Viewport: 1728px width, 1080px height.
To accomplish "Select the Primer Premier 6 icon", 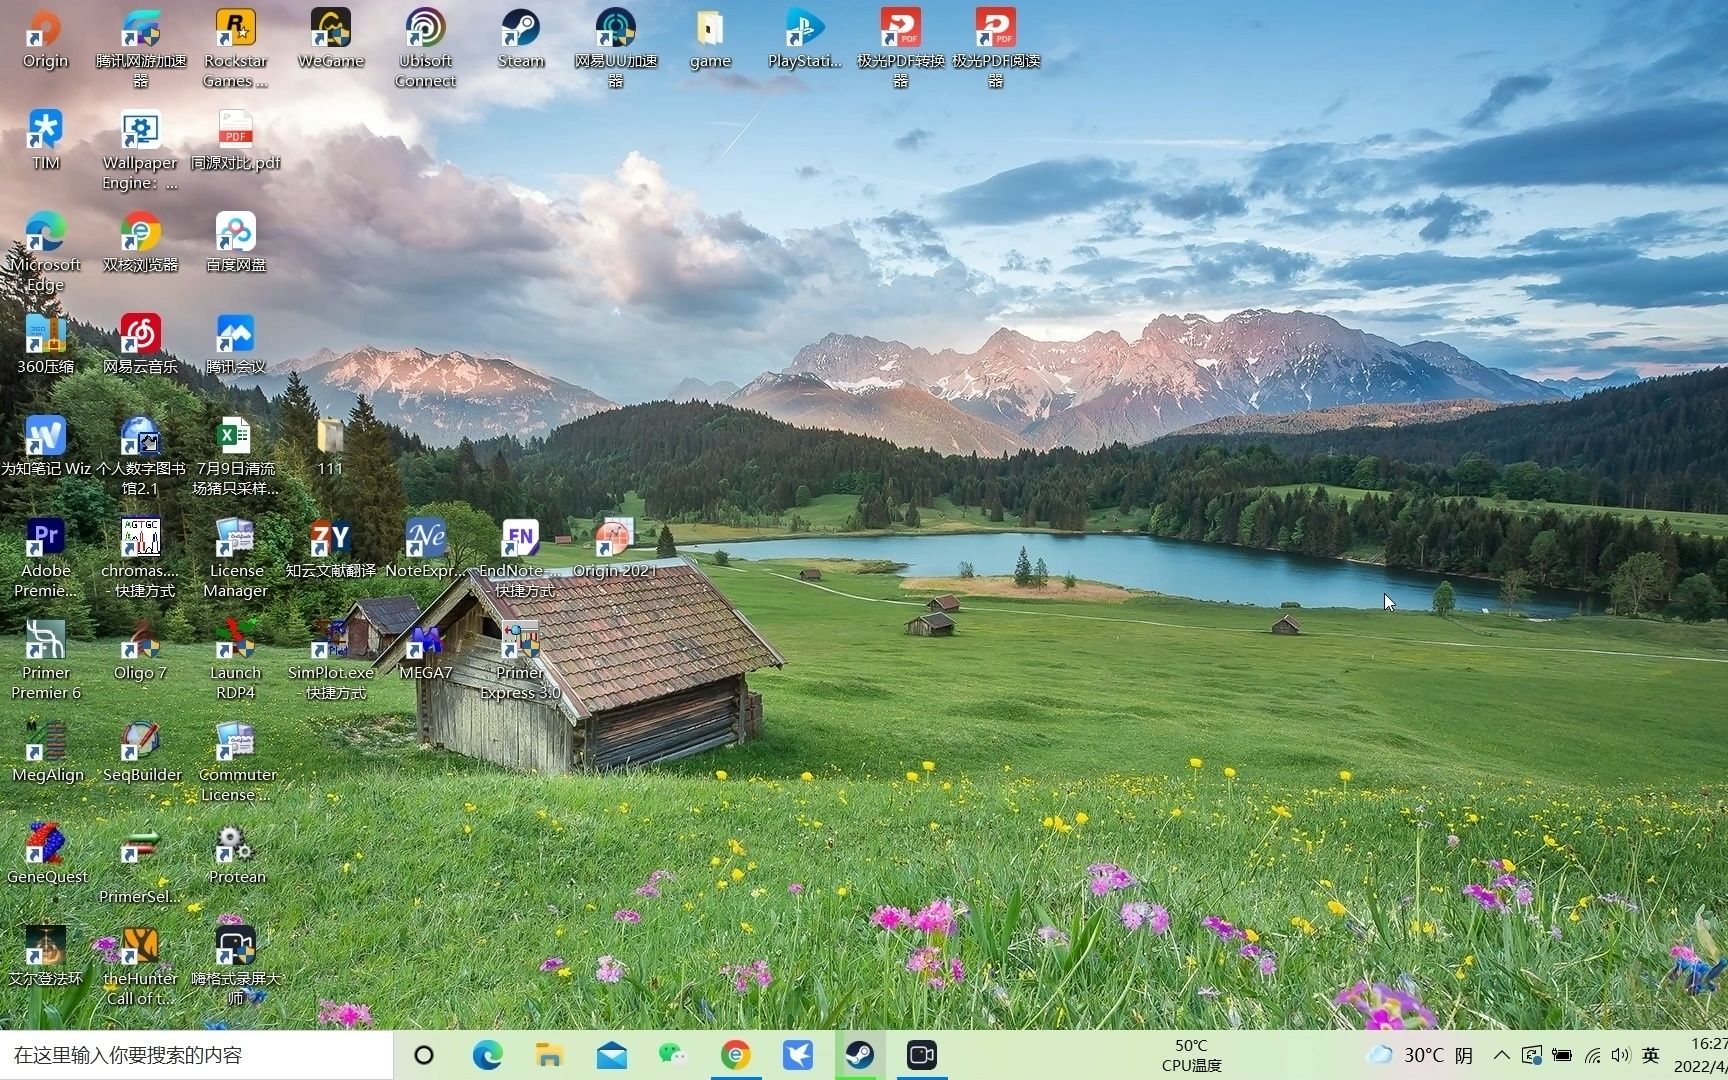I will pos(45,660).
